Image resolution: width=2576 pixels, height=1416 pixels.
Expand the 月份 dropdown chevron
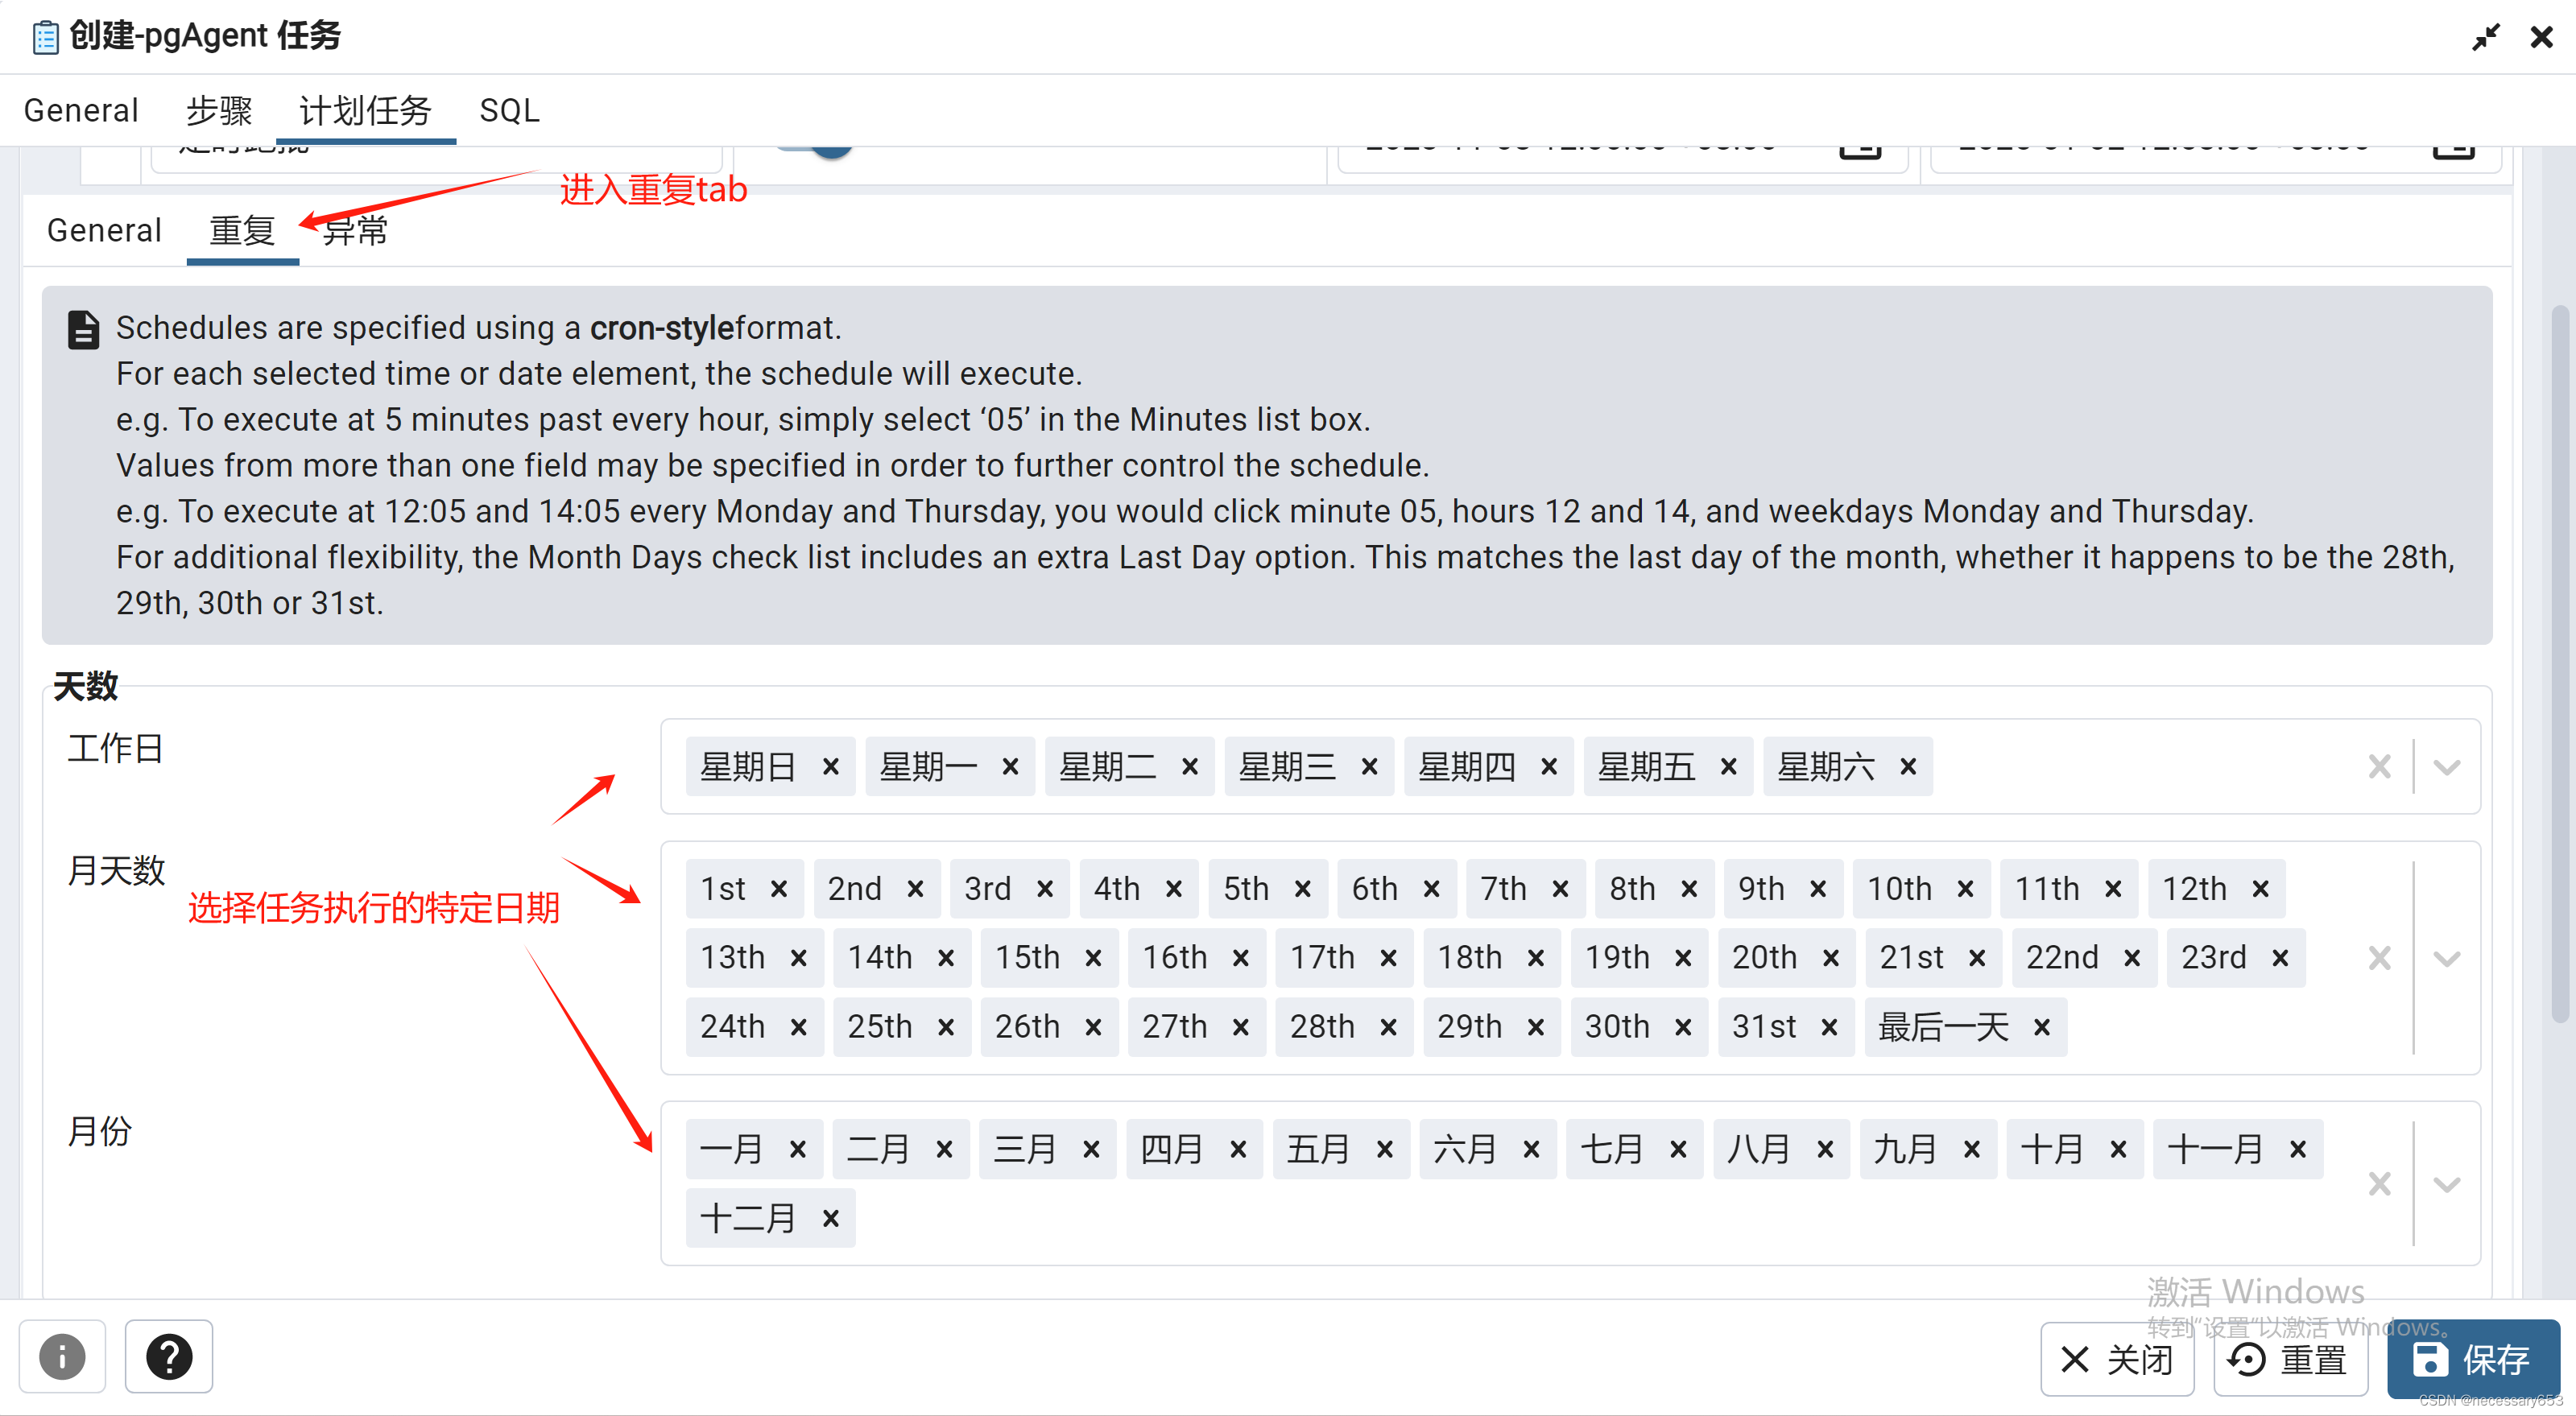(2447, 1184)
